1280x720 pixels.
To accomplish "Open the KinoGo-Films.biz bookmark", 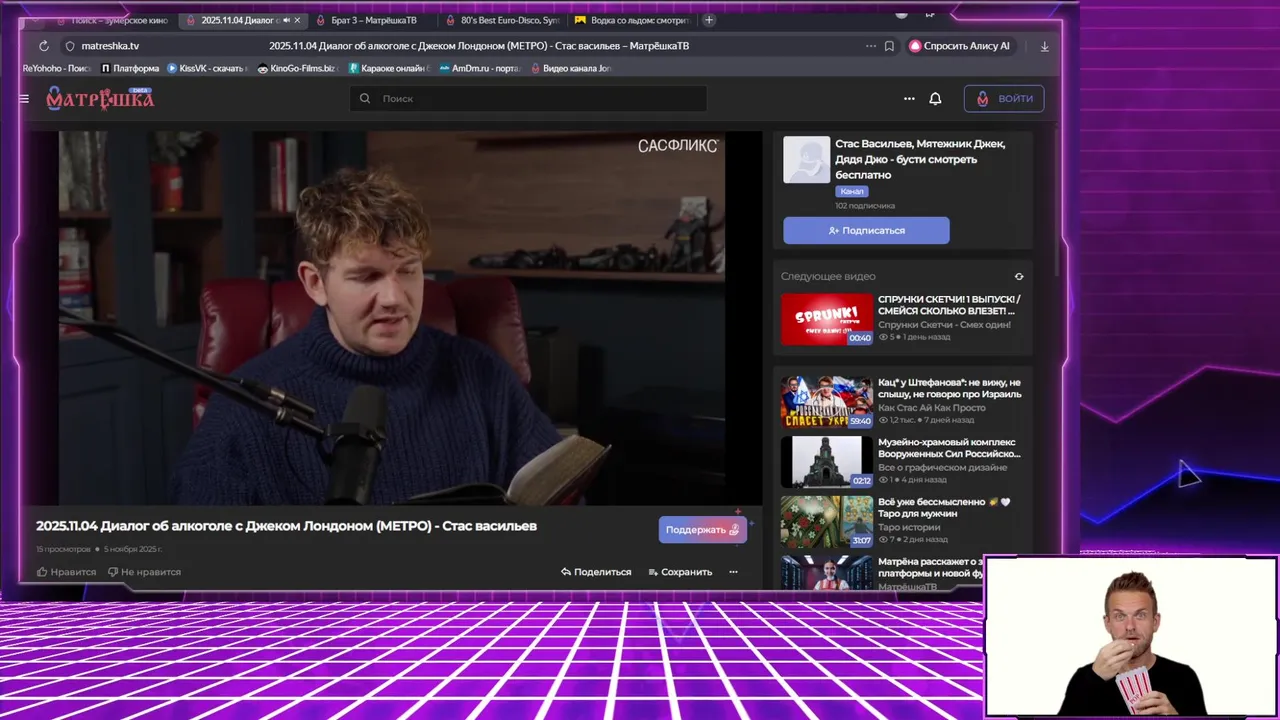I will coord(297,68).
